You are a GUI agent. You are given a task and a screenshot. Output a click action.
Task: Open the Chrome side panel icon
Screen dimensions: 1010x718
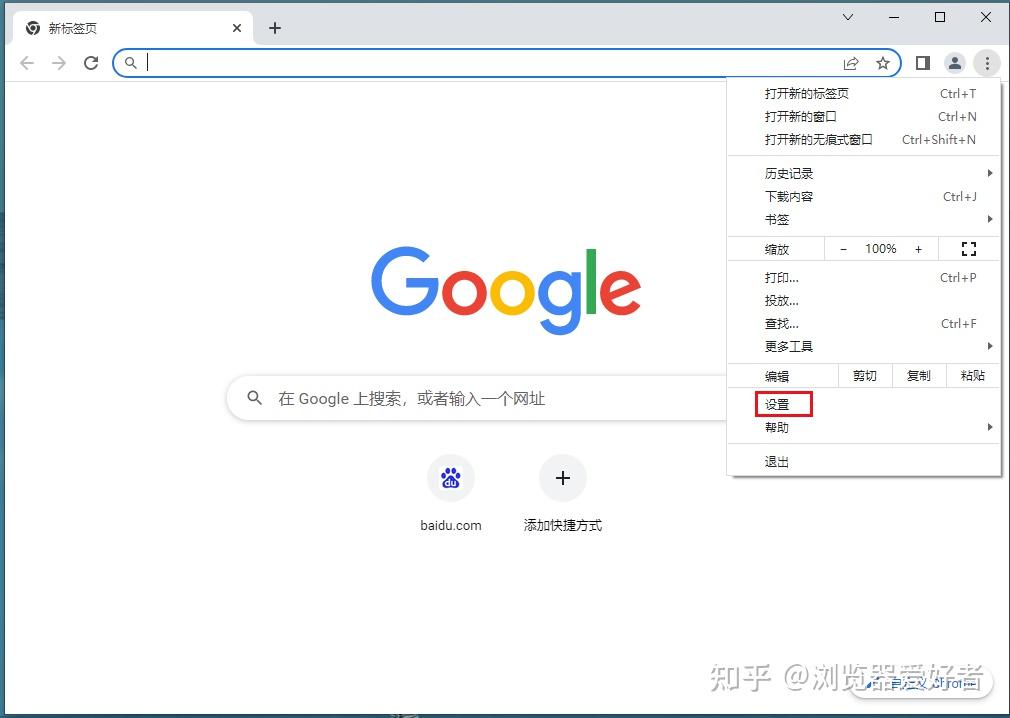pyautogui.click(x=921, y=62)
